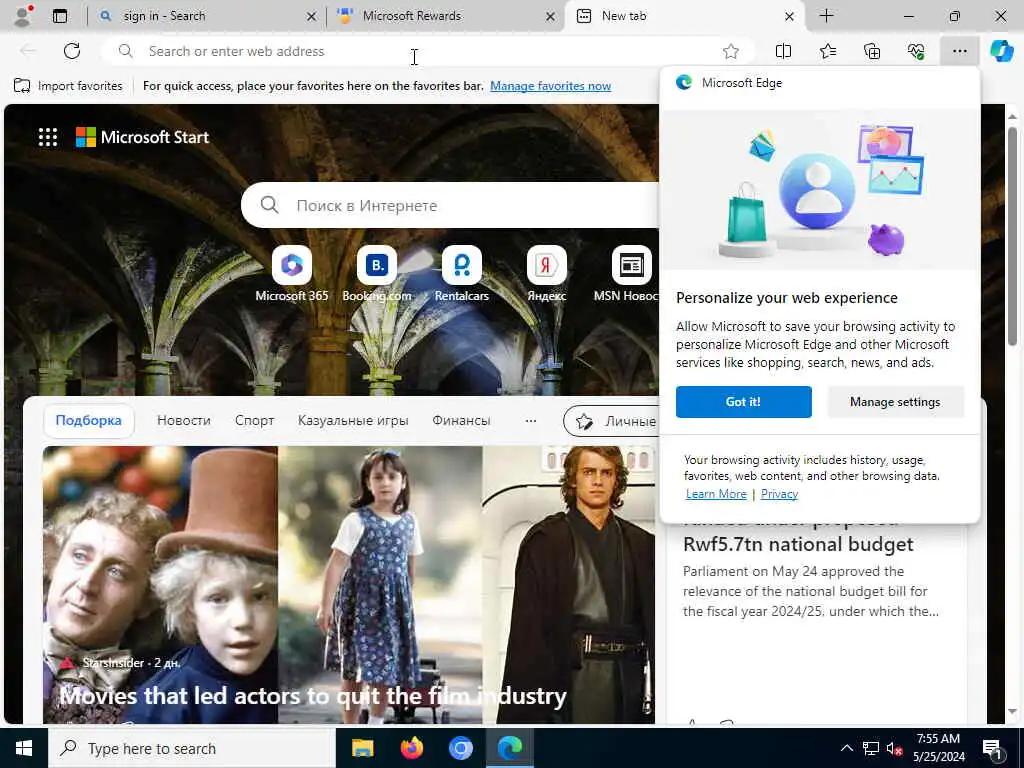Click the Edge taskbar icon

[509, 748]
